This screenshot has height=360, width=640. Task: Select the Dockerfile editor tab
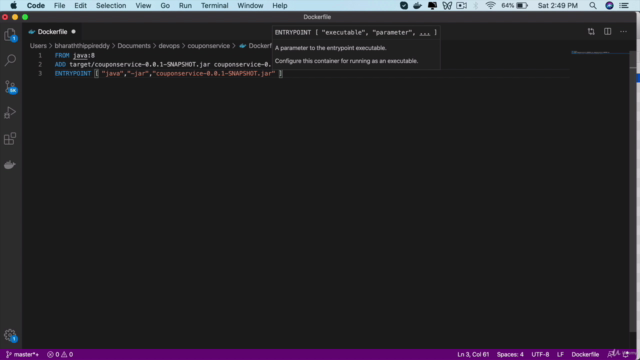pos(51,31)
